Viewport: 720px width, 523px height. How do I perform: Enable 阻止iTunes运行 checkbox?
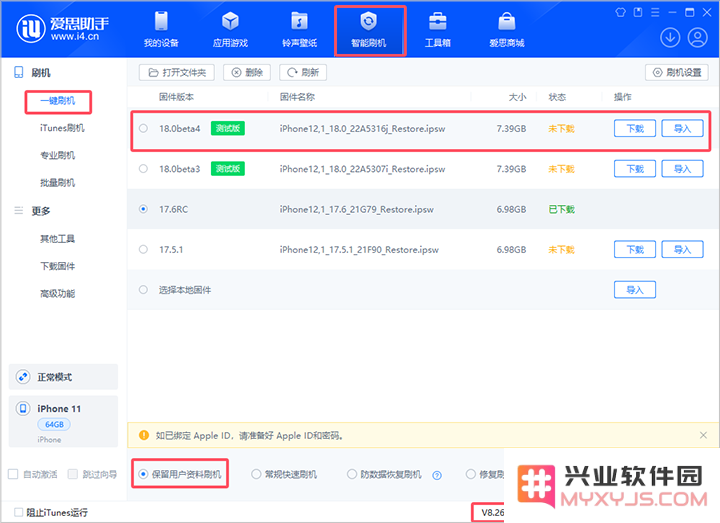coord(19,512)
